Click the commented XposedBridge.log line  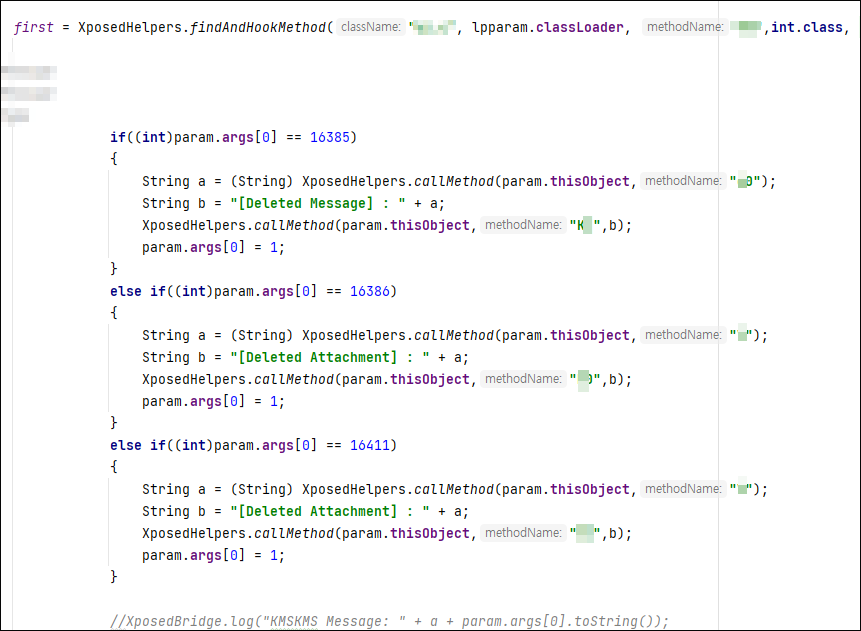389,622
